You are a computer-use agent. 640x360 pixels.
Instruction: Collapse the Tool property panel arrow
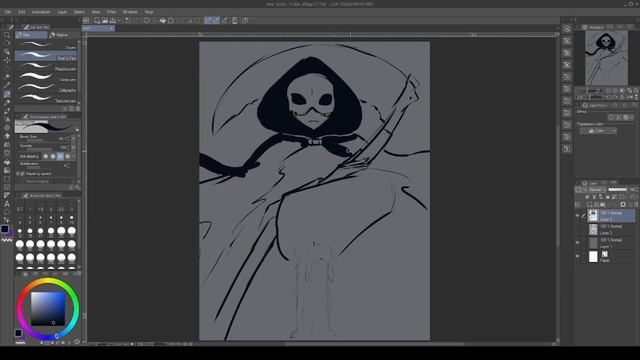tap(18, 117)
